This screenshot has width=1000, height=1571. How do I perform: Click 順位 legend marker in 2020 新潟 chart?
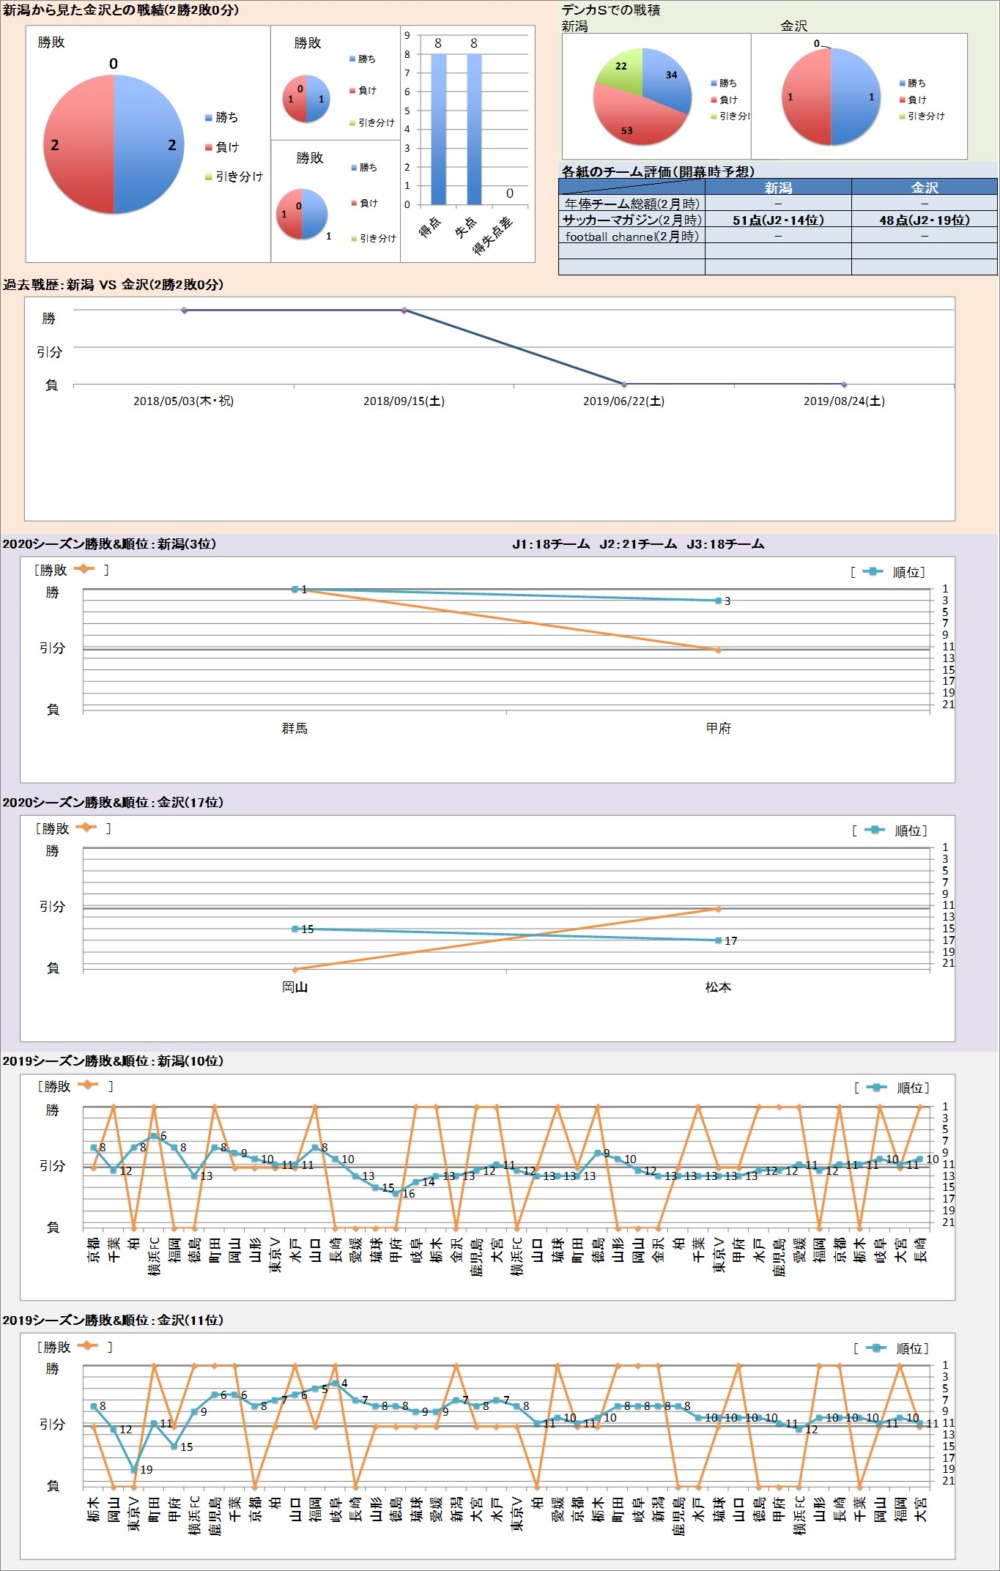(873, 572)
